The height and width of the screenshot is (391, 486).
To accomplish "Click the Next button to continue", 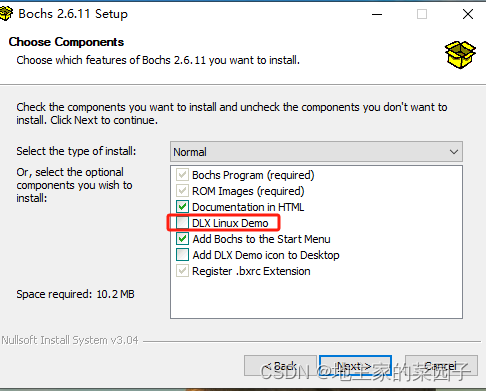I will coord(355,366).
